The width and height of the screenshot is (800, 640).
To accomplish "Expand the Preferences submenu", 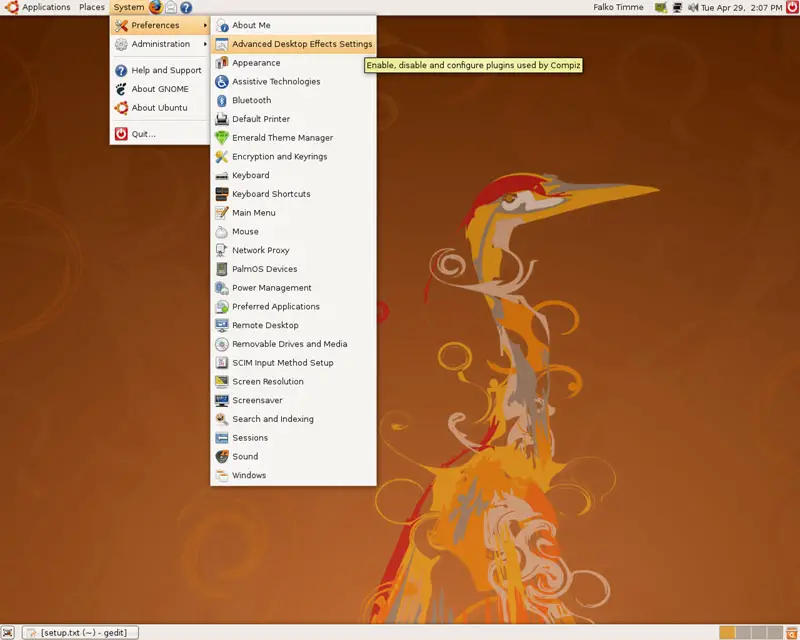I will [x=160, y=25].
